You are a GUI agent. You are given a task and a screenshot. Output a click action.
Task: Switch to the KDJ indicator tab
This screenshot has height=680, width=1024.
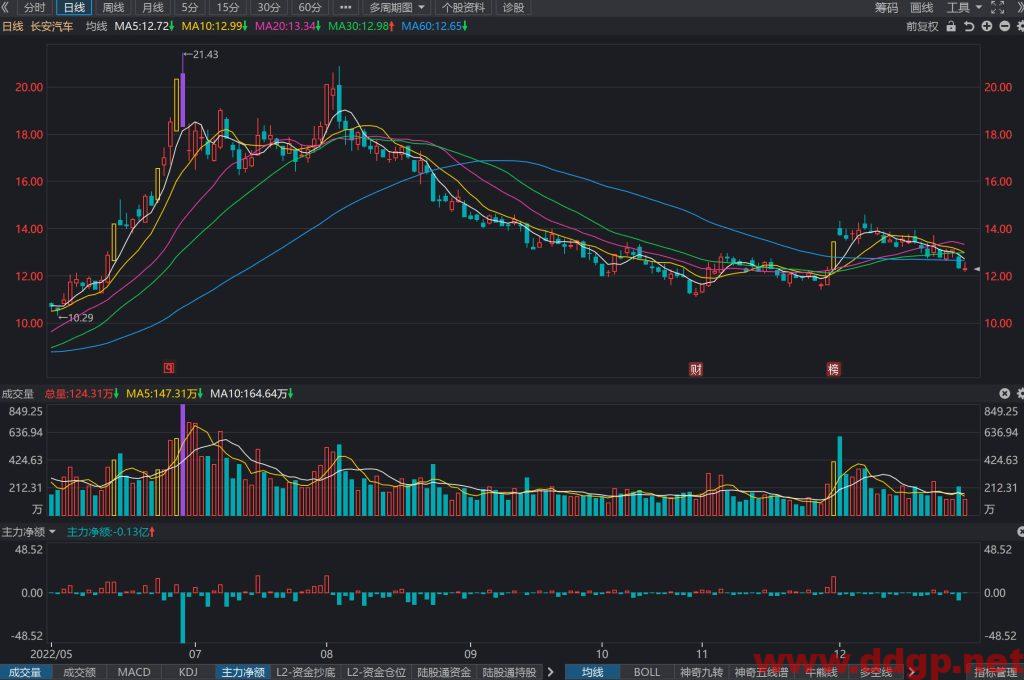[188, 672]
